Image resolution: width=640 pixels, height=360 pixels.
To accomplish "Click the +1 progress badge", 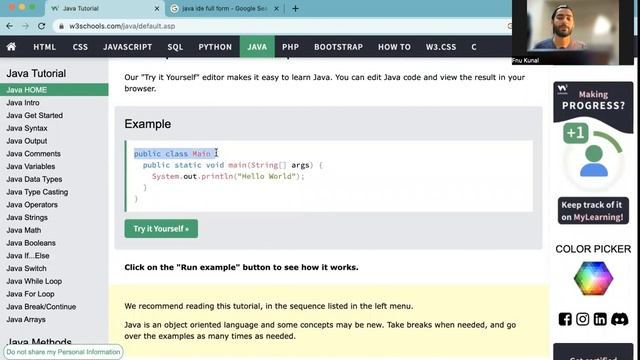I will pyautogui.click(x=576, y=133).
